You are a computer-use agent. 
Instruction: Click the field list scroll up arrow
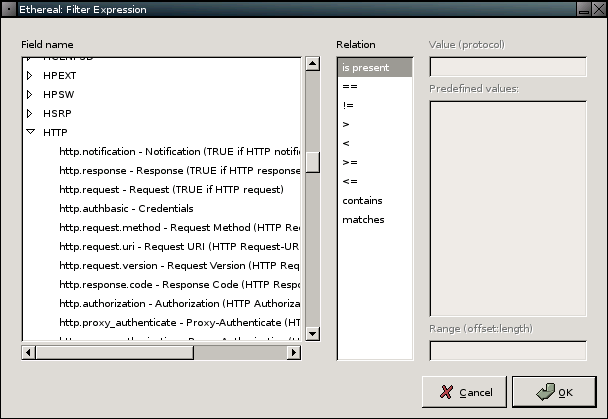pyautogui.click(x=313, y=64)
